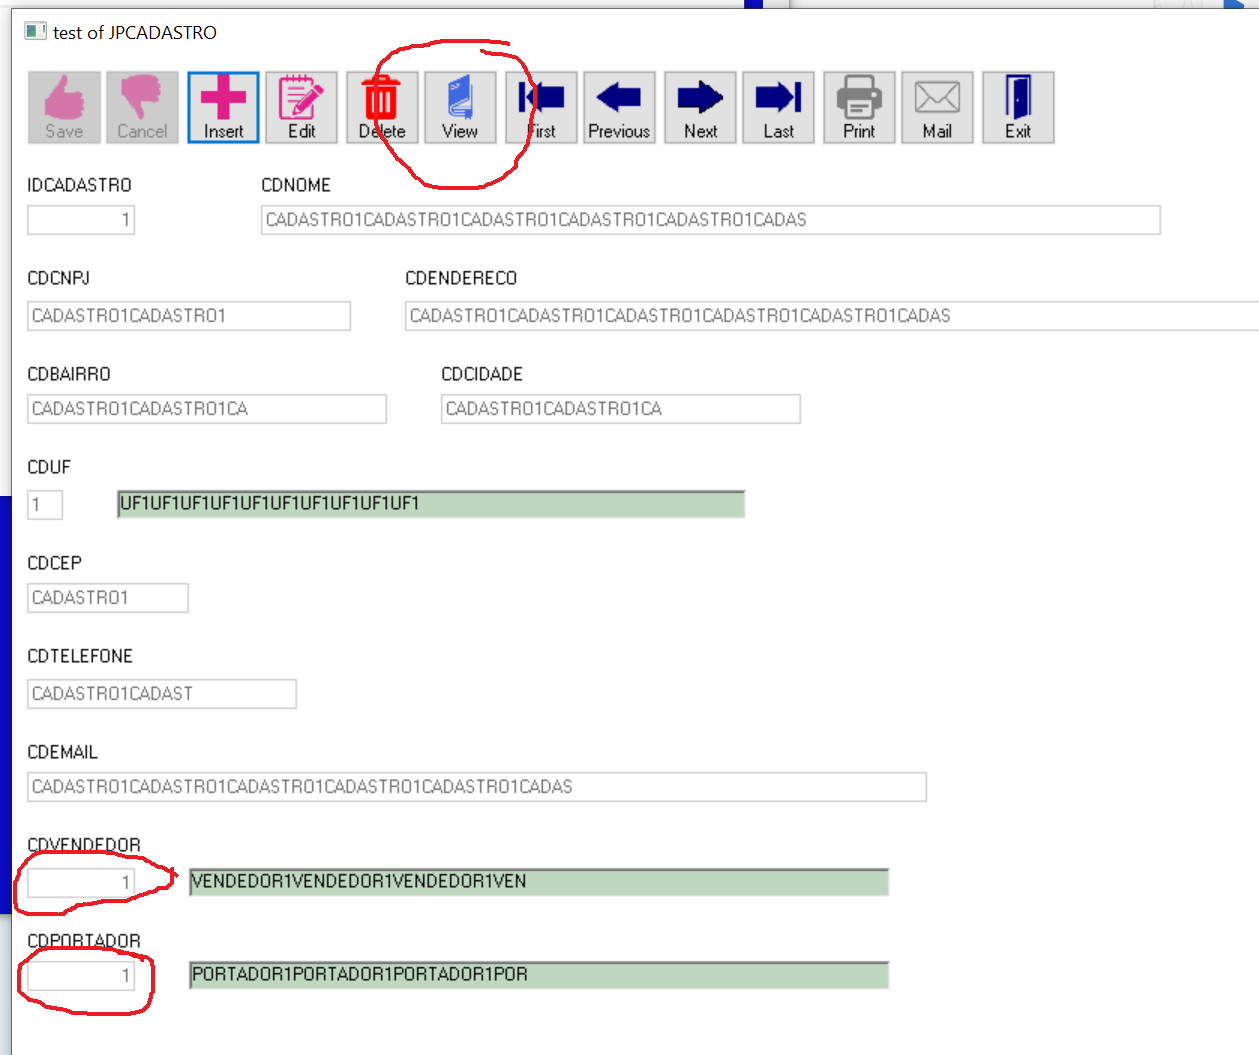Click the CDVENDEDOR code box
The height and width of the screenshot is (1055, 1259).
(x=81, y=883)
